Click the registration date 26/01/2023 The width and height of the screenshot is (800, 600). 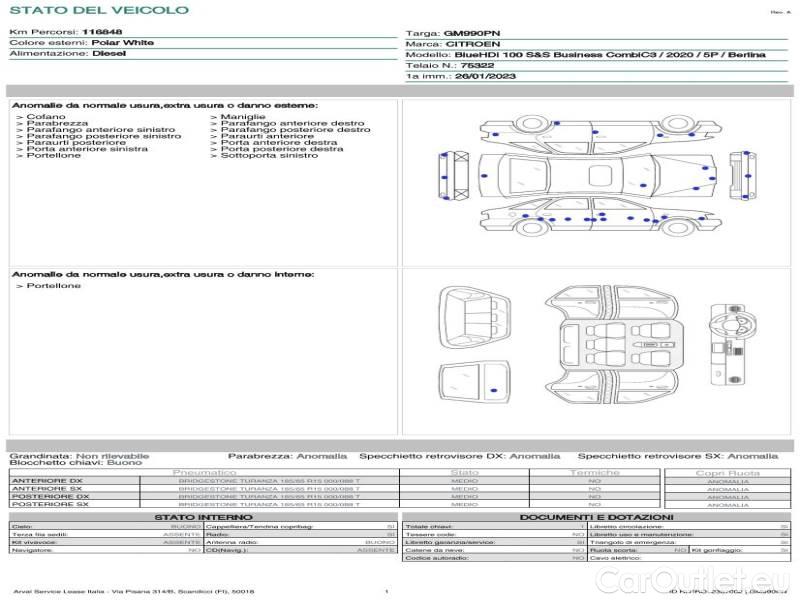coord(485,76)
